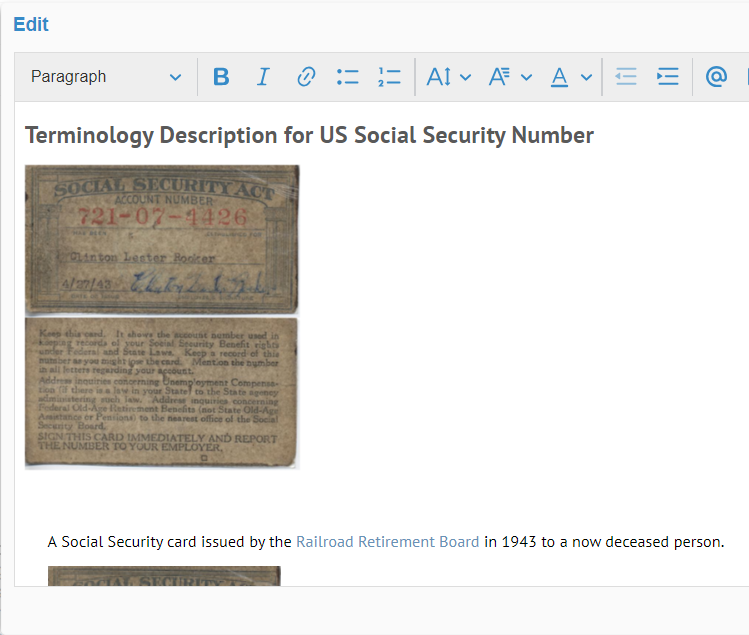Open the Paragraph style dropdown

click(x=106, y=77)
